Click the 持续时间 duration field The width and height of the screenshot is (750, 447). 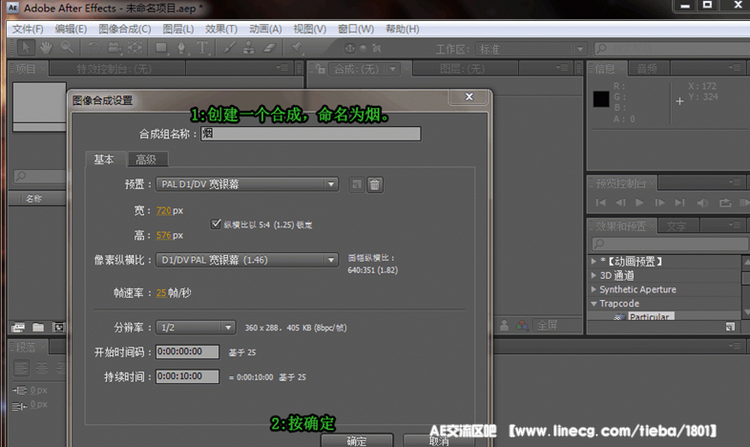tap(188, 377)
